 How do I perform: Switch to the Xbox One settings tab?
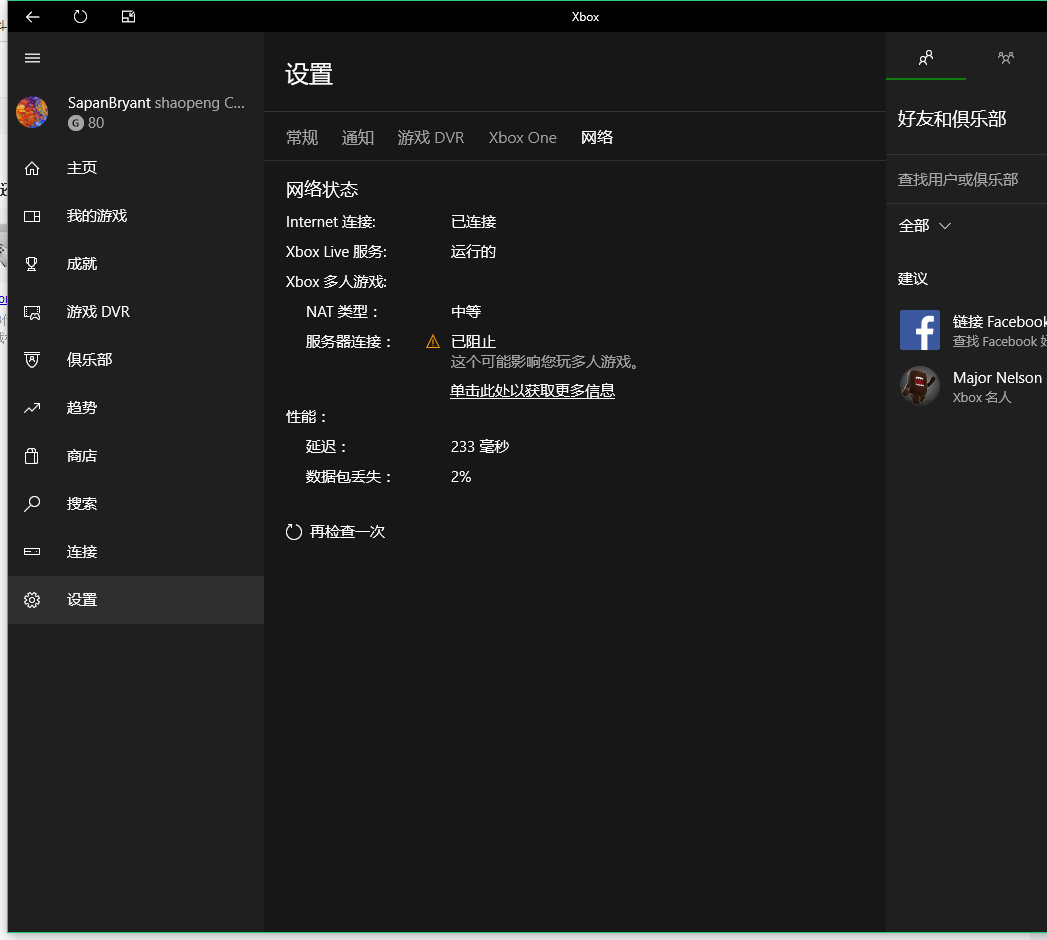[522, 138]
